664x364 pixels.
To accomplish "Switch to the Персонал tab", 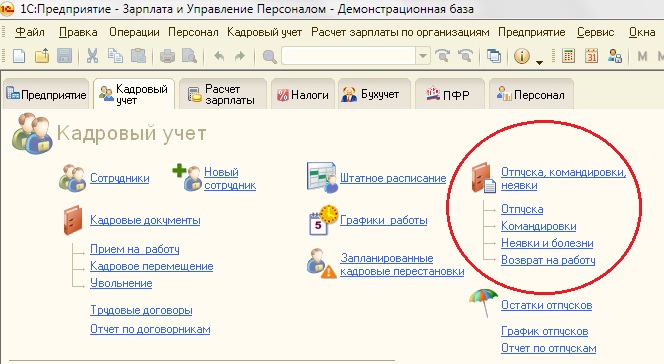I will (x=531, y=94).
